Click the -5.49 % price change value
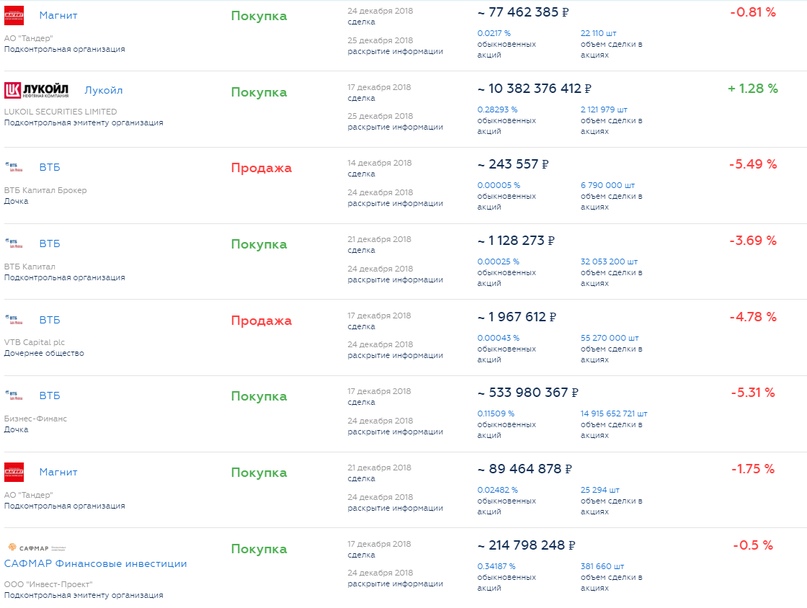The height and width of the screenshot is (608, 807). [x=753, y=164]
